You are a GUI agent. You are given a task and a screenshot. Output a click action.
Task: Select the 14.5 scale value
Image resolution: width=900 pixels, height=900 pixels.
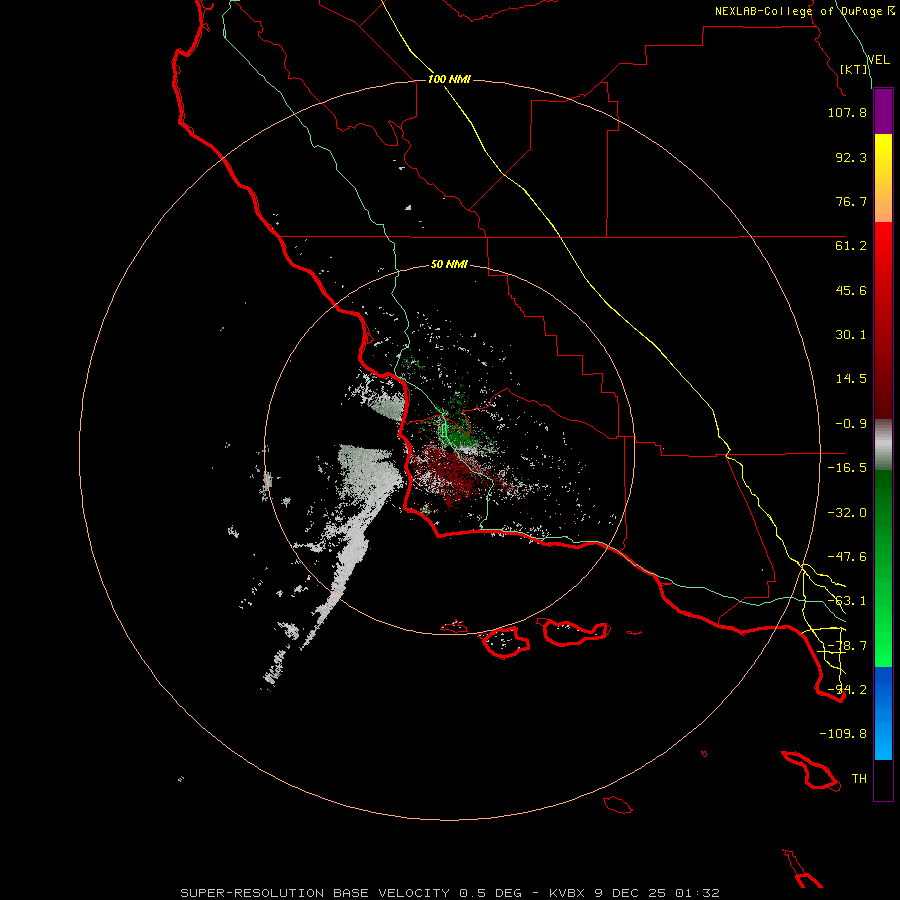click(851, 379)
